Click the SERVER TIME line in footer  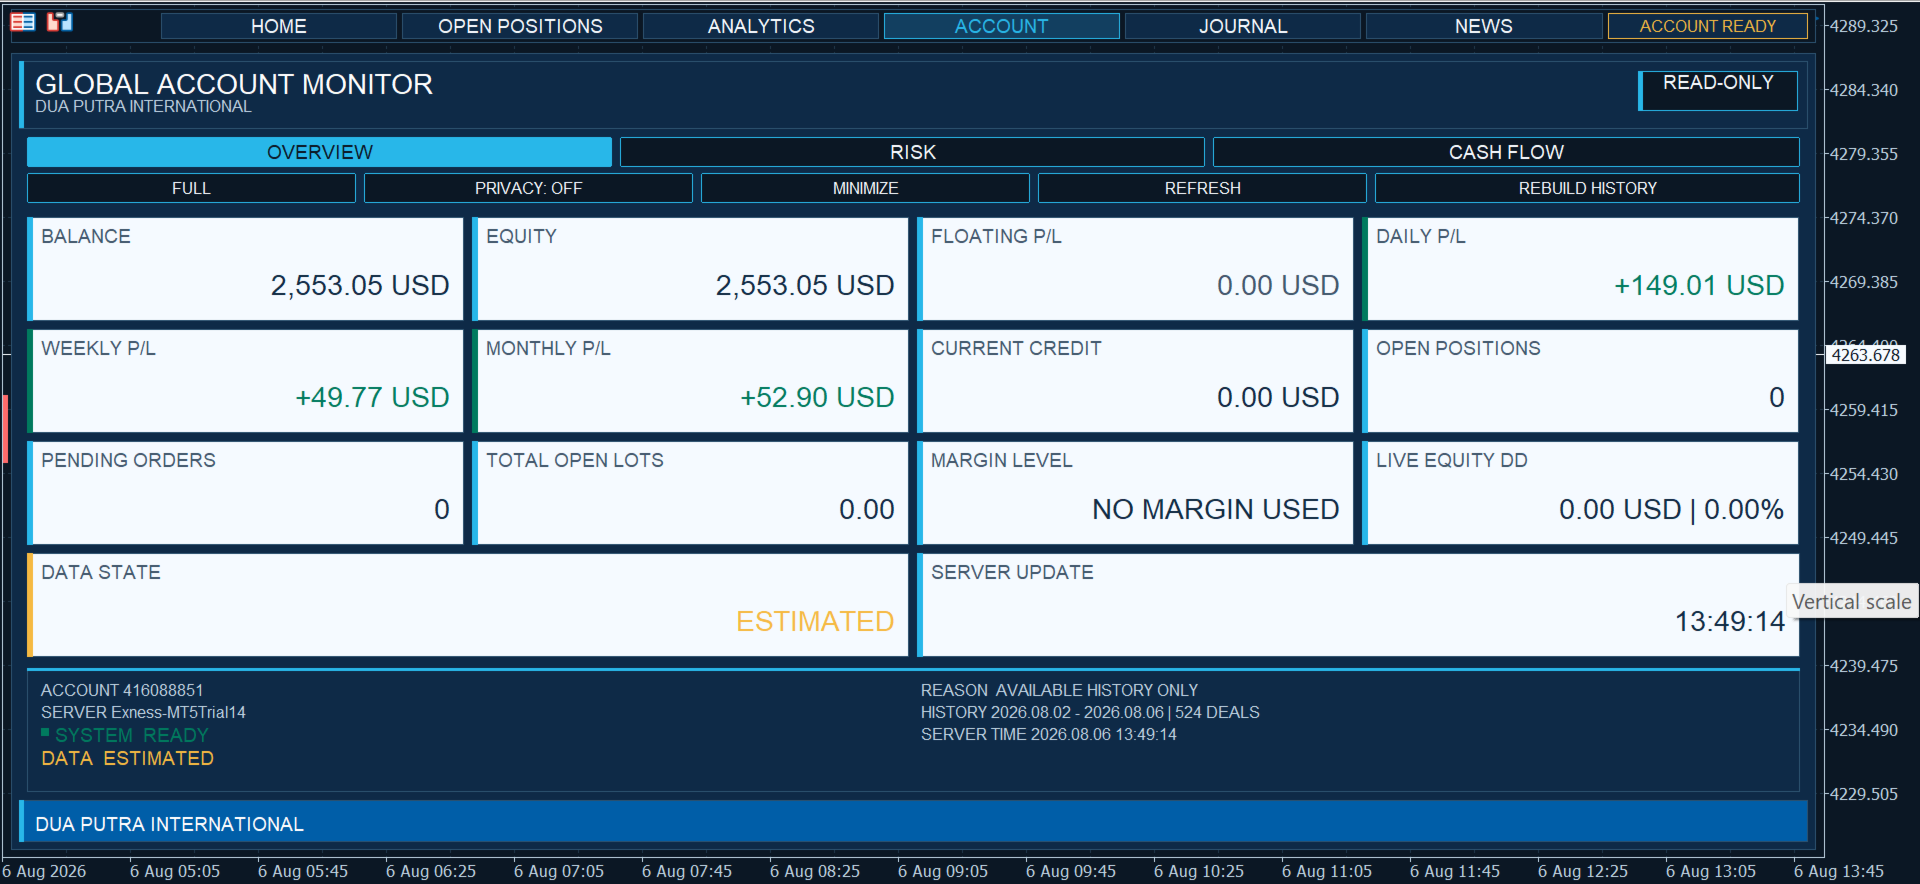pyautogui.click(x=1048, y=734)
